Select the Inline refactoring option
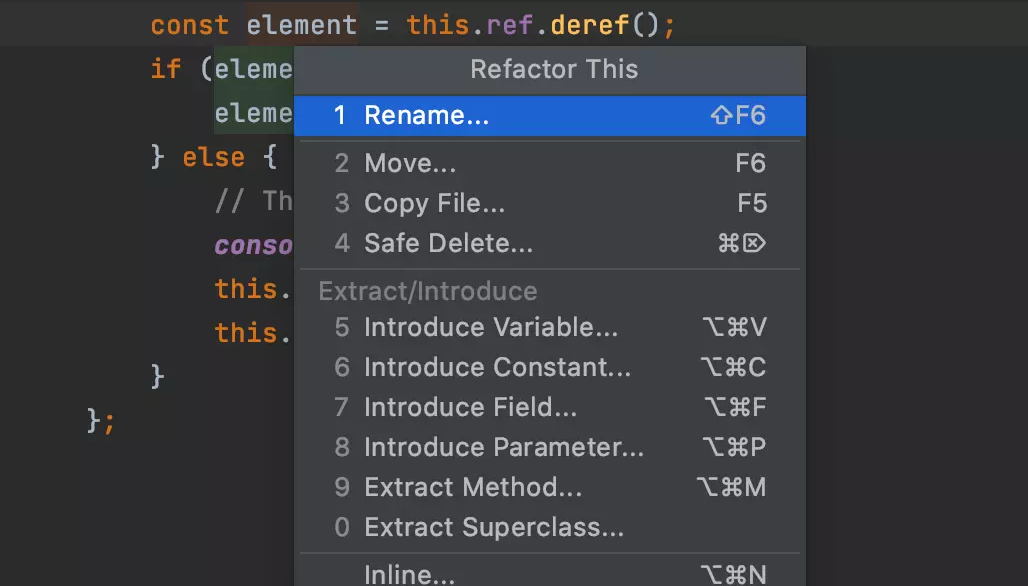 [410, 573]
